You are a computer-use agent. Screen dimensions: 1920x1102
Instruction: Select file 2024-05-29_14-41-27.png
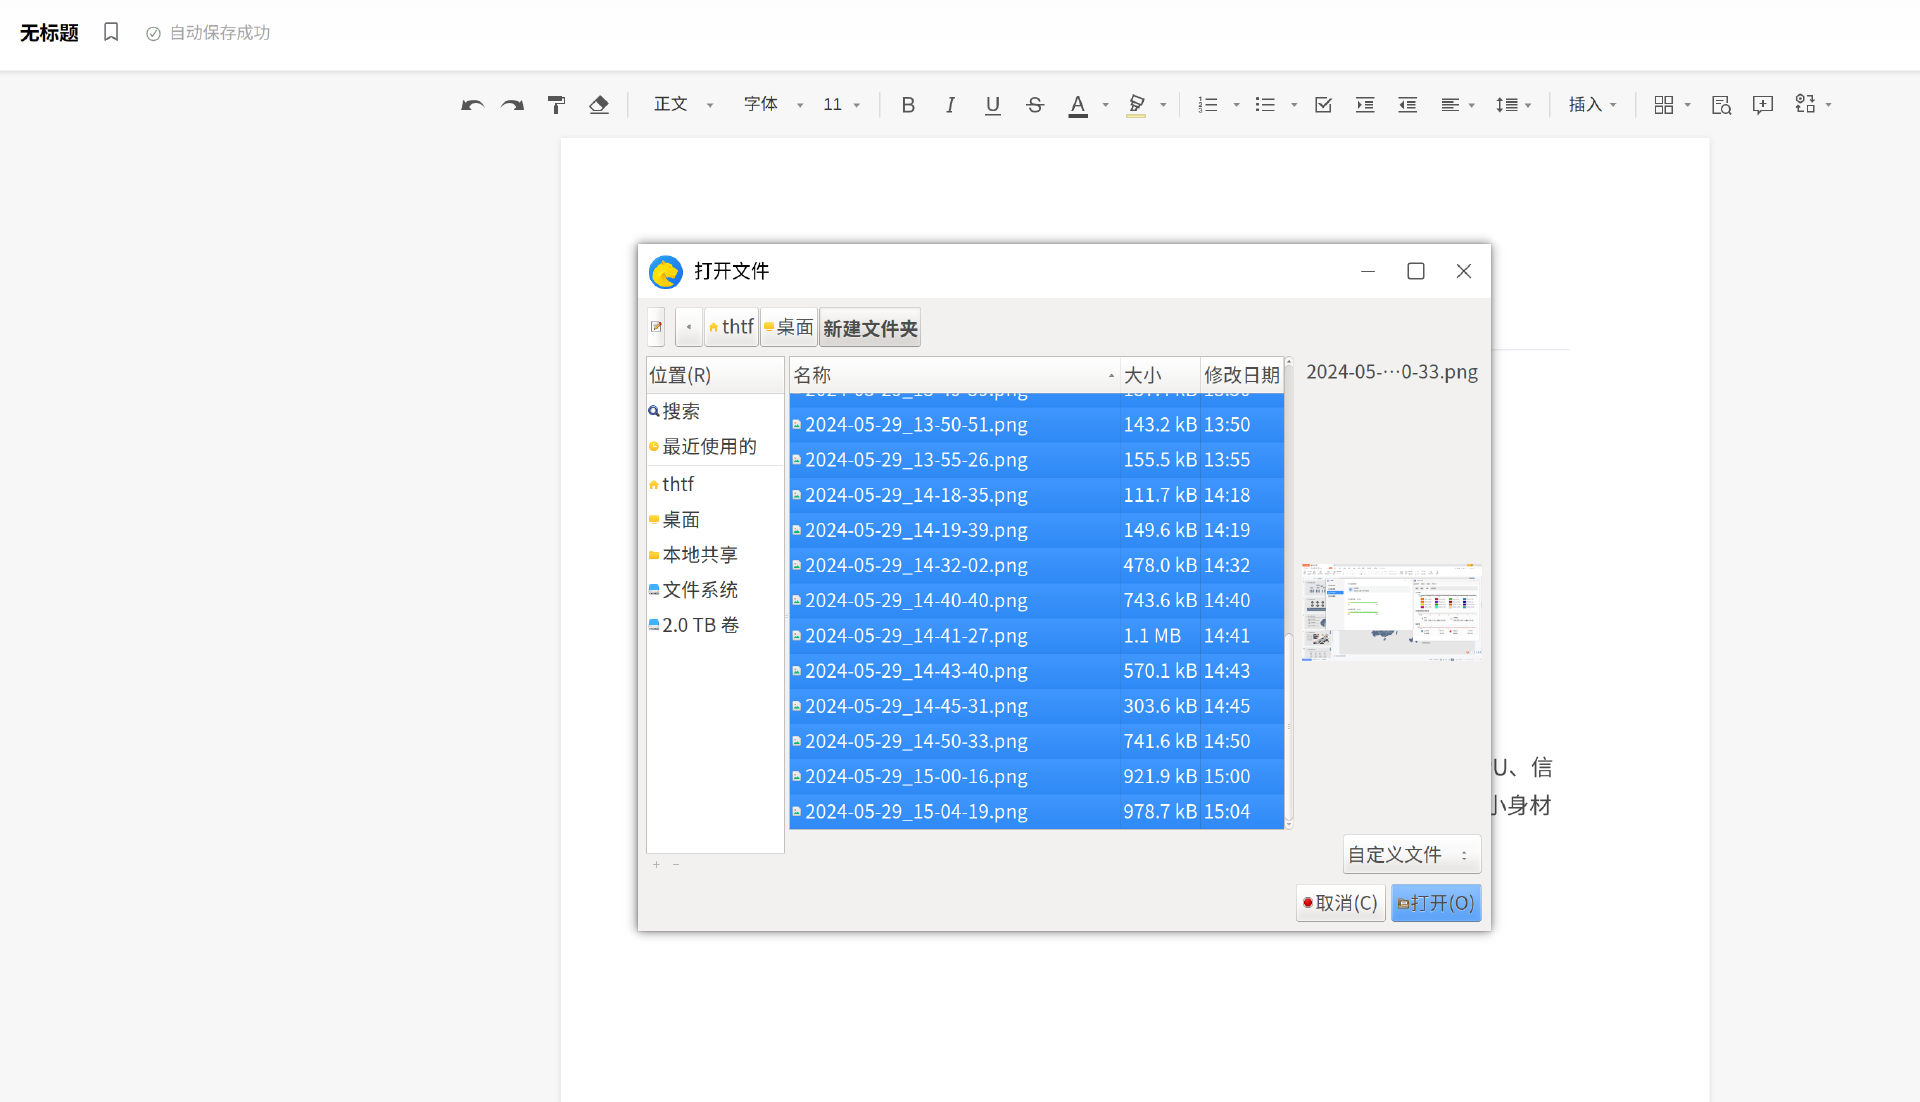click(x=916, y=636)
